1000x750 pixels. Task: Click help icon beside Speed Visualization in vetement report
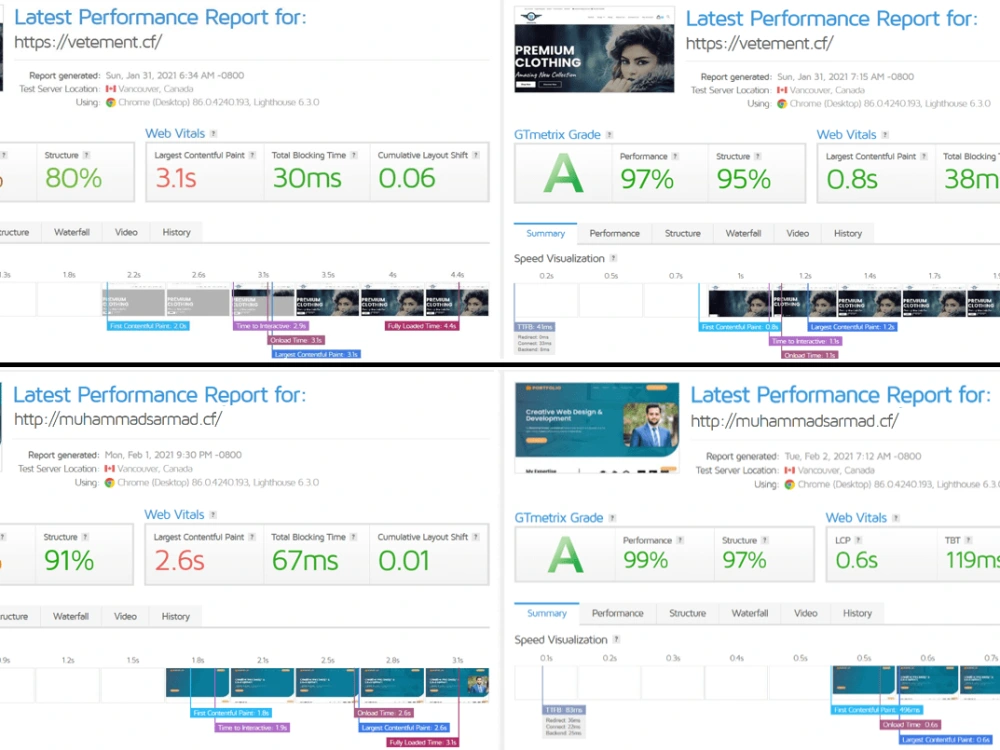tap(614, 258)
